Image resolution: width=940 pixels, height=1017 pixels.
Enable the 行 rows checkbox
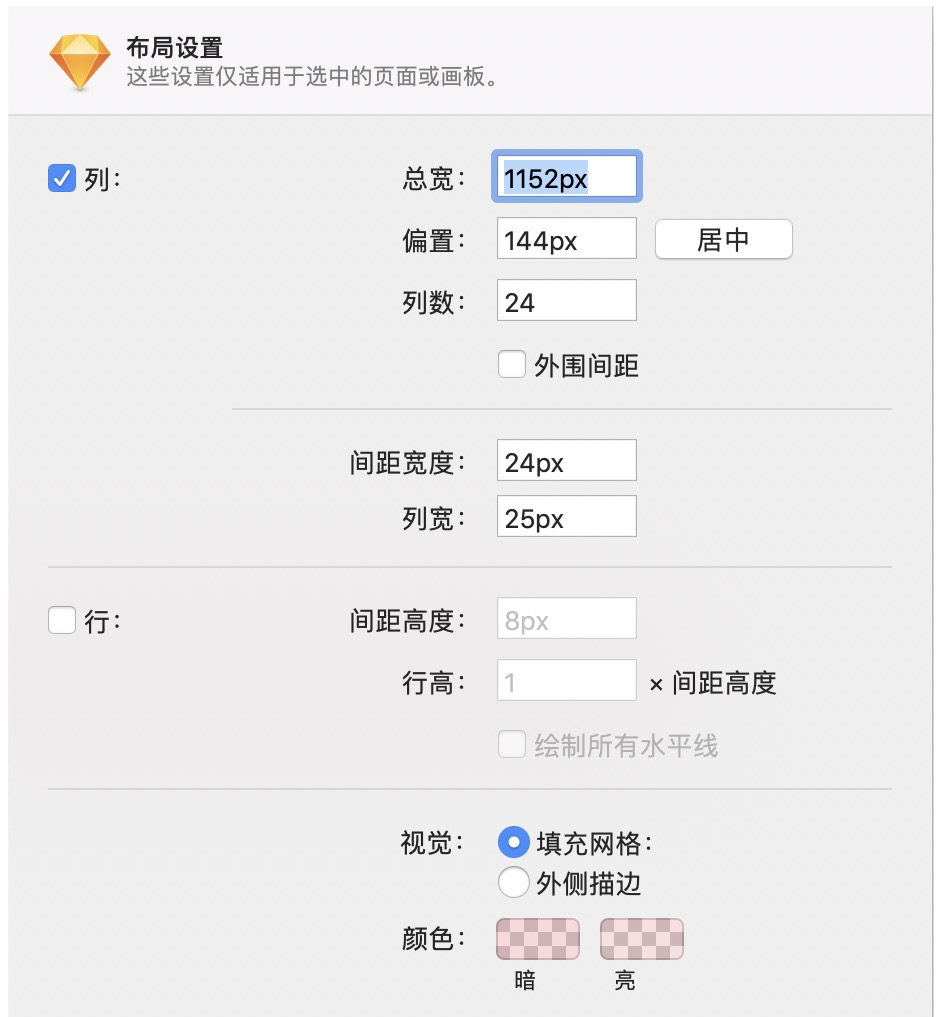(x=62, y=620)
